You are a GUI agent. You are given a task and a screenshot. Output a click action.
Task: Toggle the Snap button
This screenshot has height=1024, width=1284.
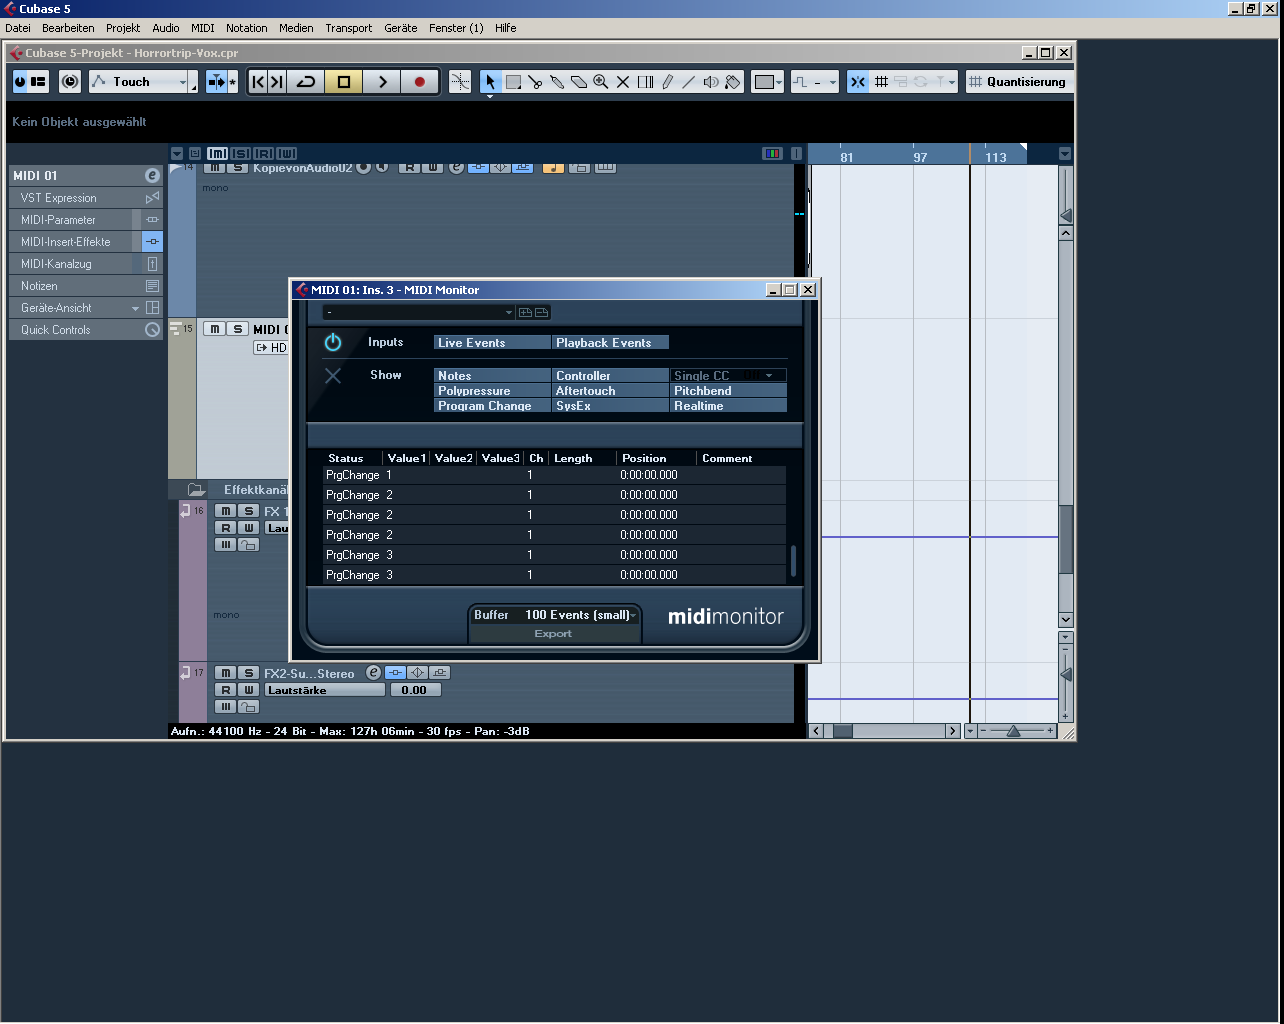[858, 82]
